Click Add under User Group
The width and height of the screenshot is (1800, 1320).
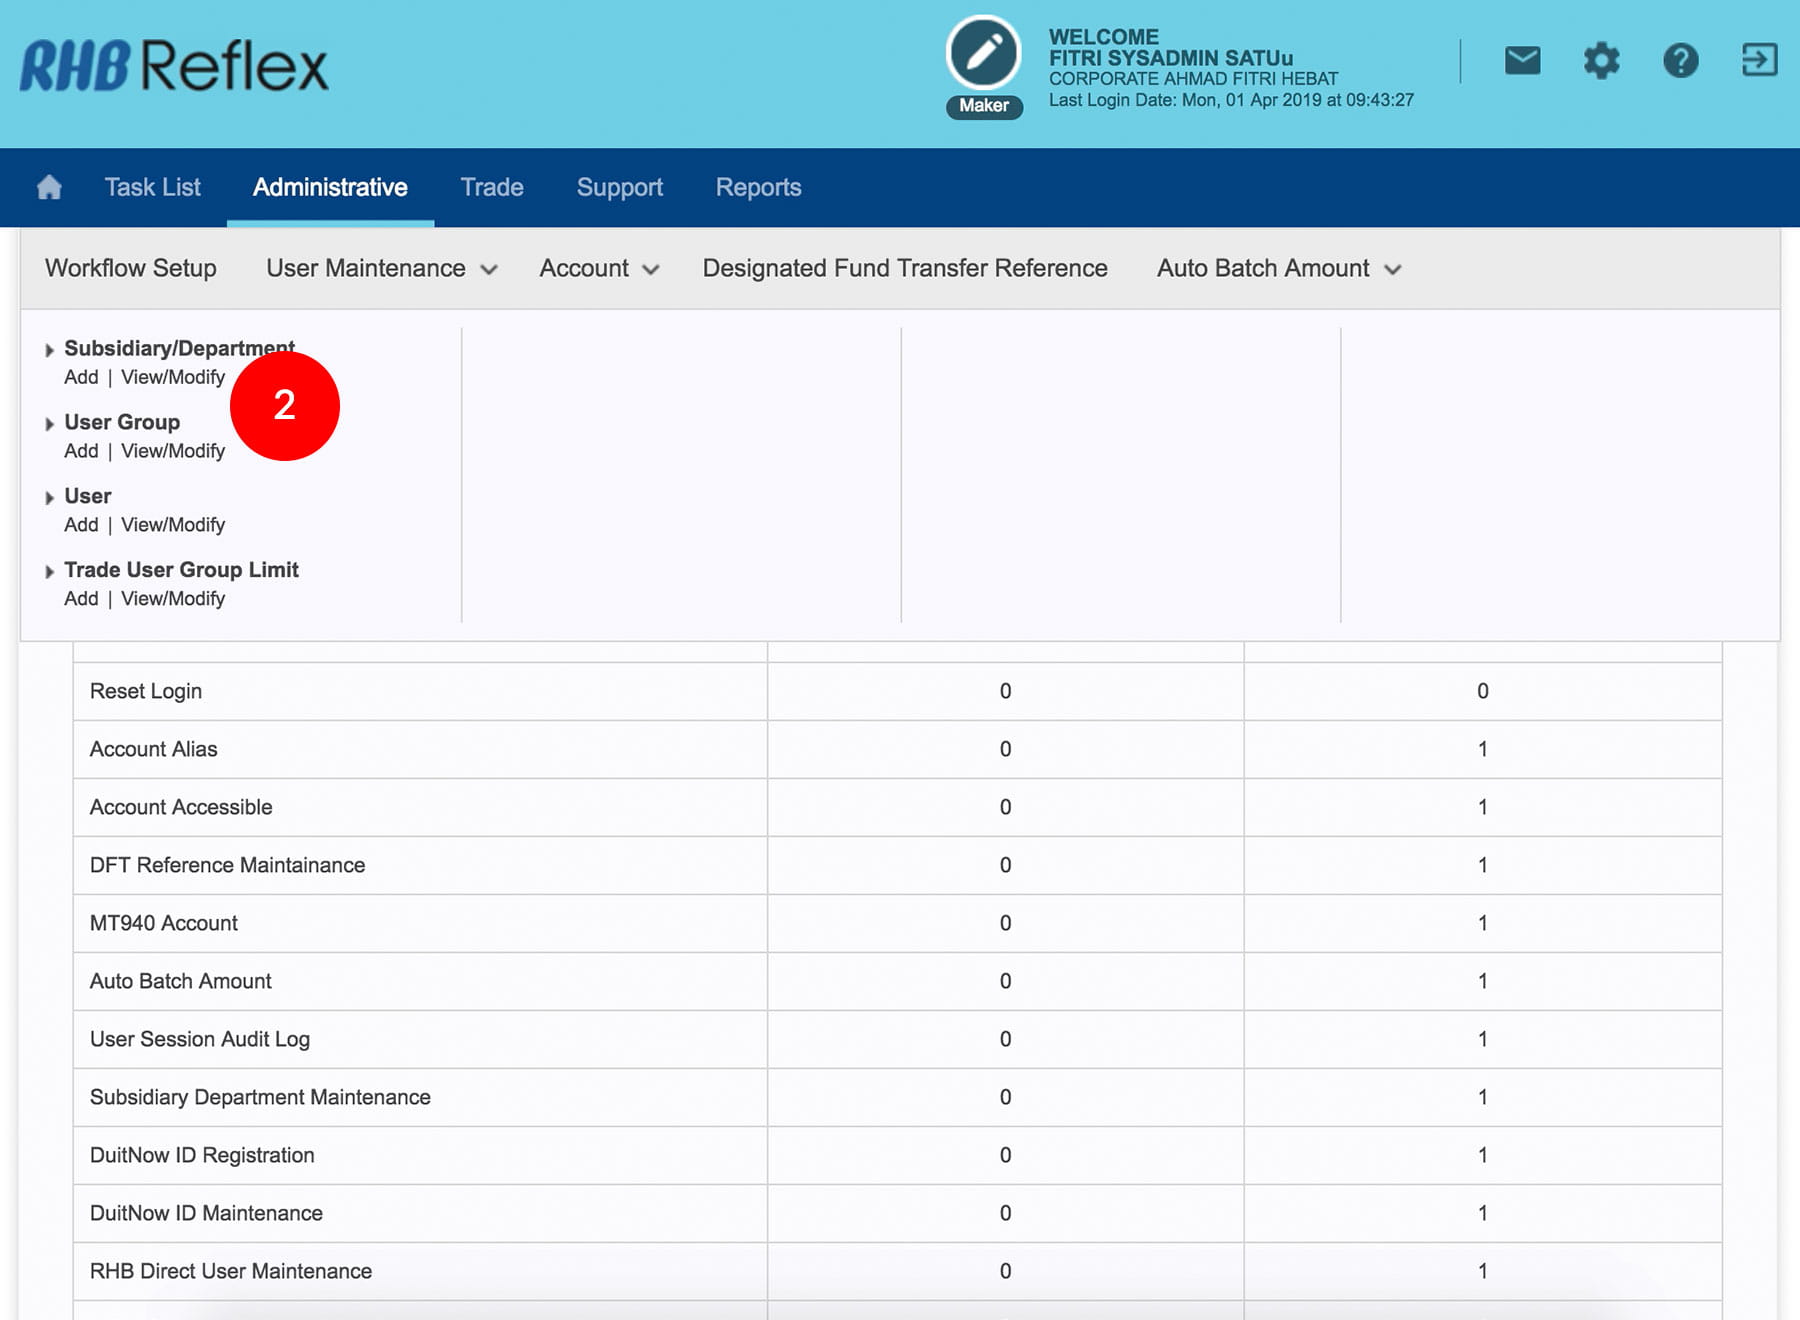click(x=81, y=451)
